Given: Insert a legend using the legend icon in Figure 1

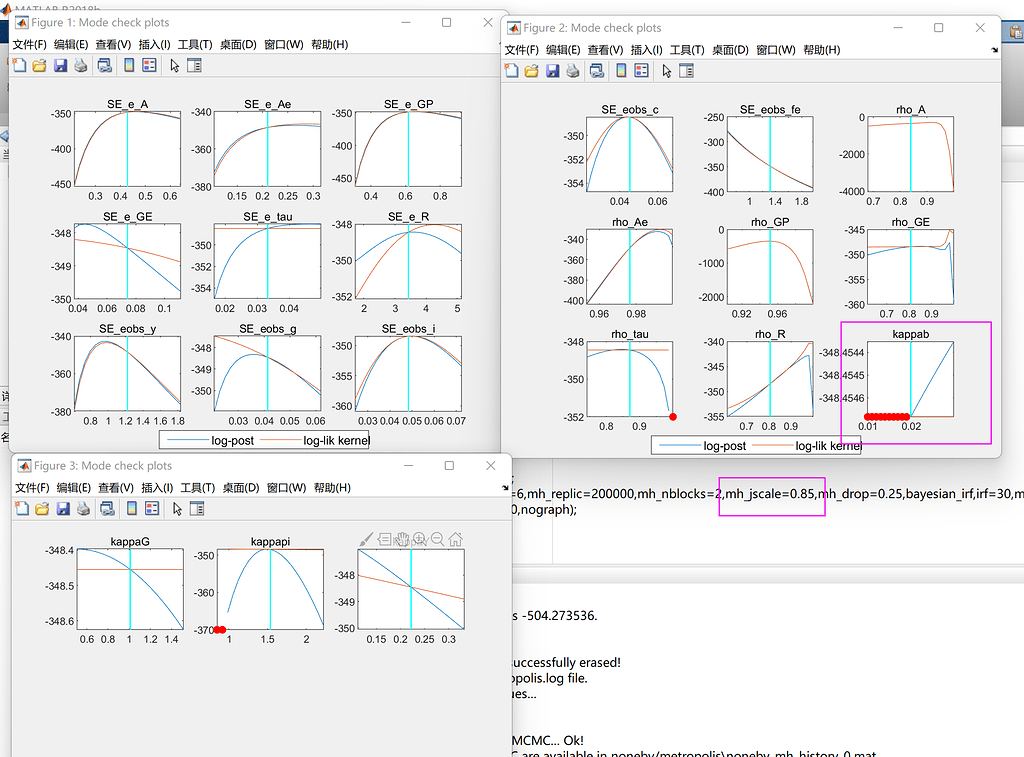Looking at the screenshot, I should point(148,66).
